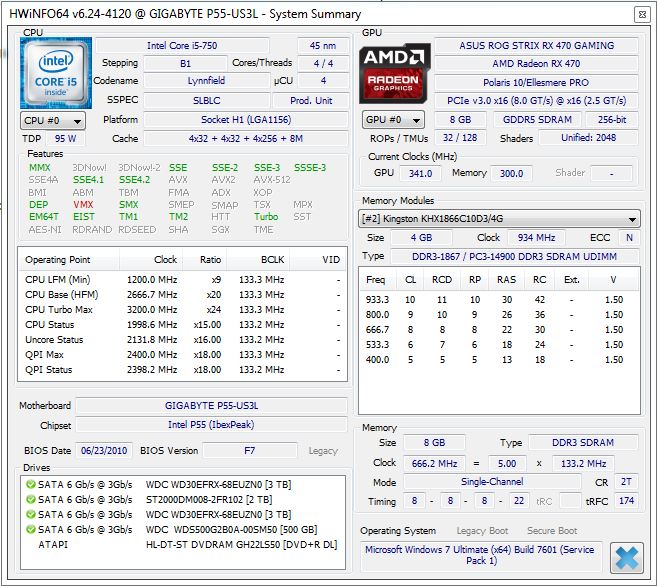The width and height of the screenshot is (657, 586).
Task: Click the PCIe v3.0 x16 bus field
Action: [x=536, y=101]
